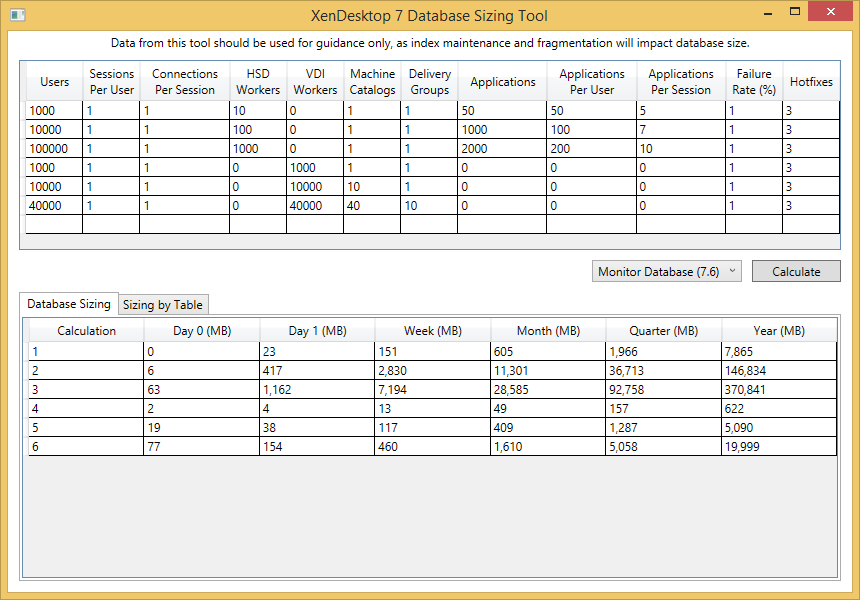Click the Year (MB) column header
This screenshot has height=600, width=860.
coord(779,331)
